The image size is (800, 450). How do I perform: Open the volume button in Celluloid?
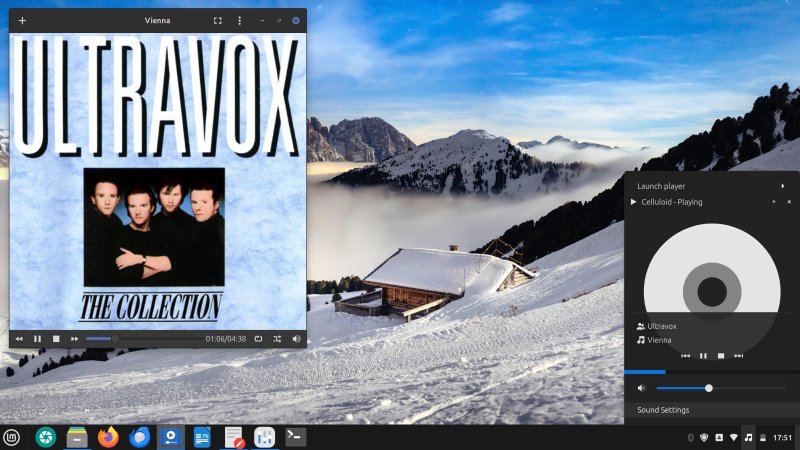[296, 339]
